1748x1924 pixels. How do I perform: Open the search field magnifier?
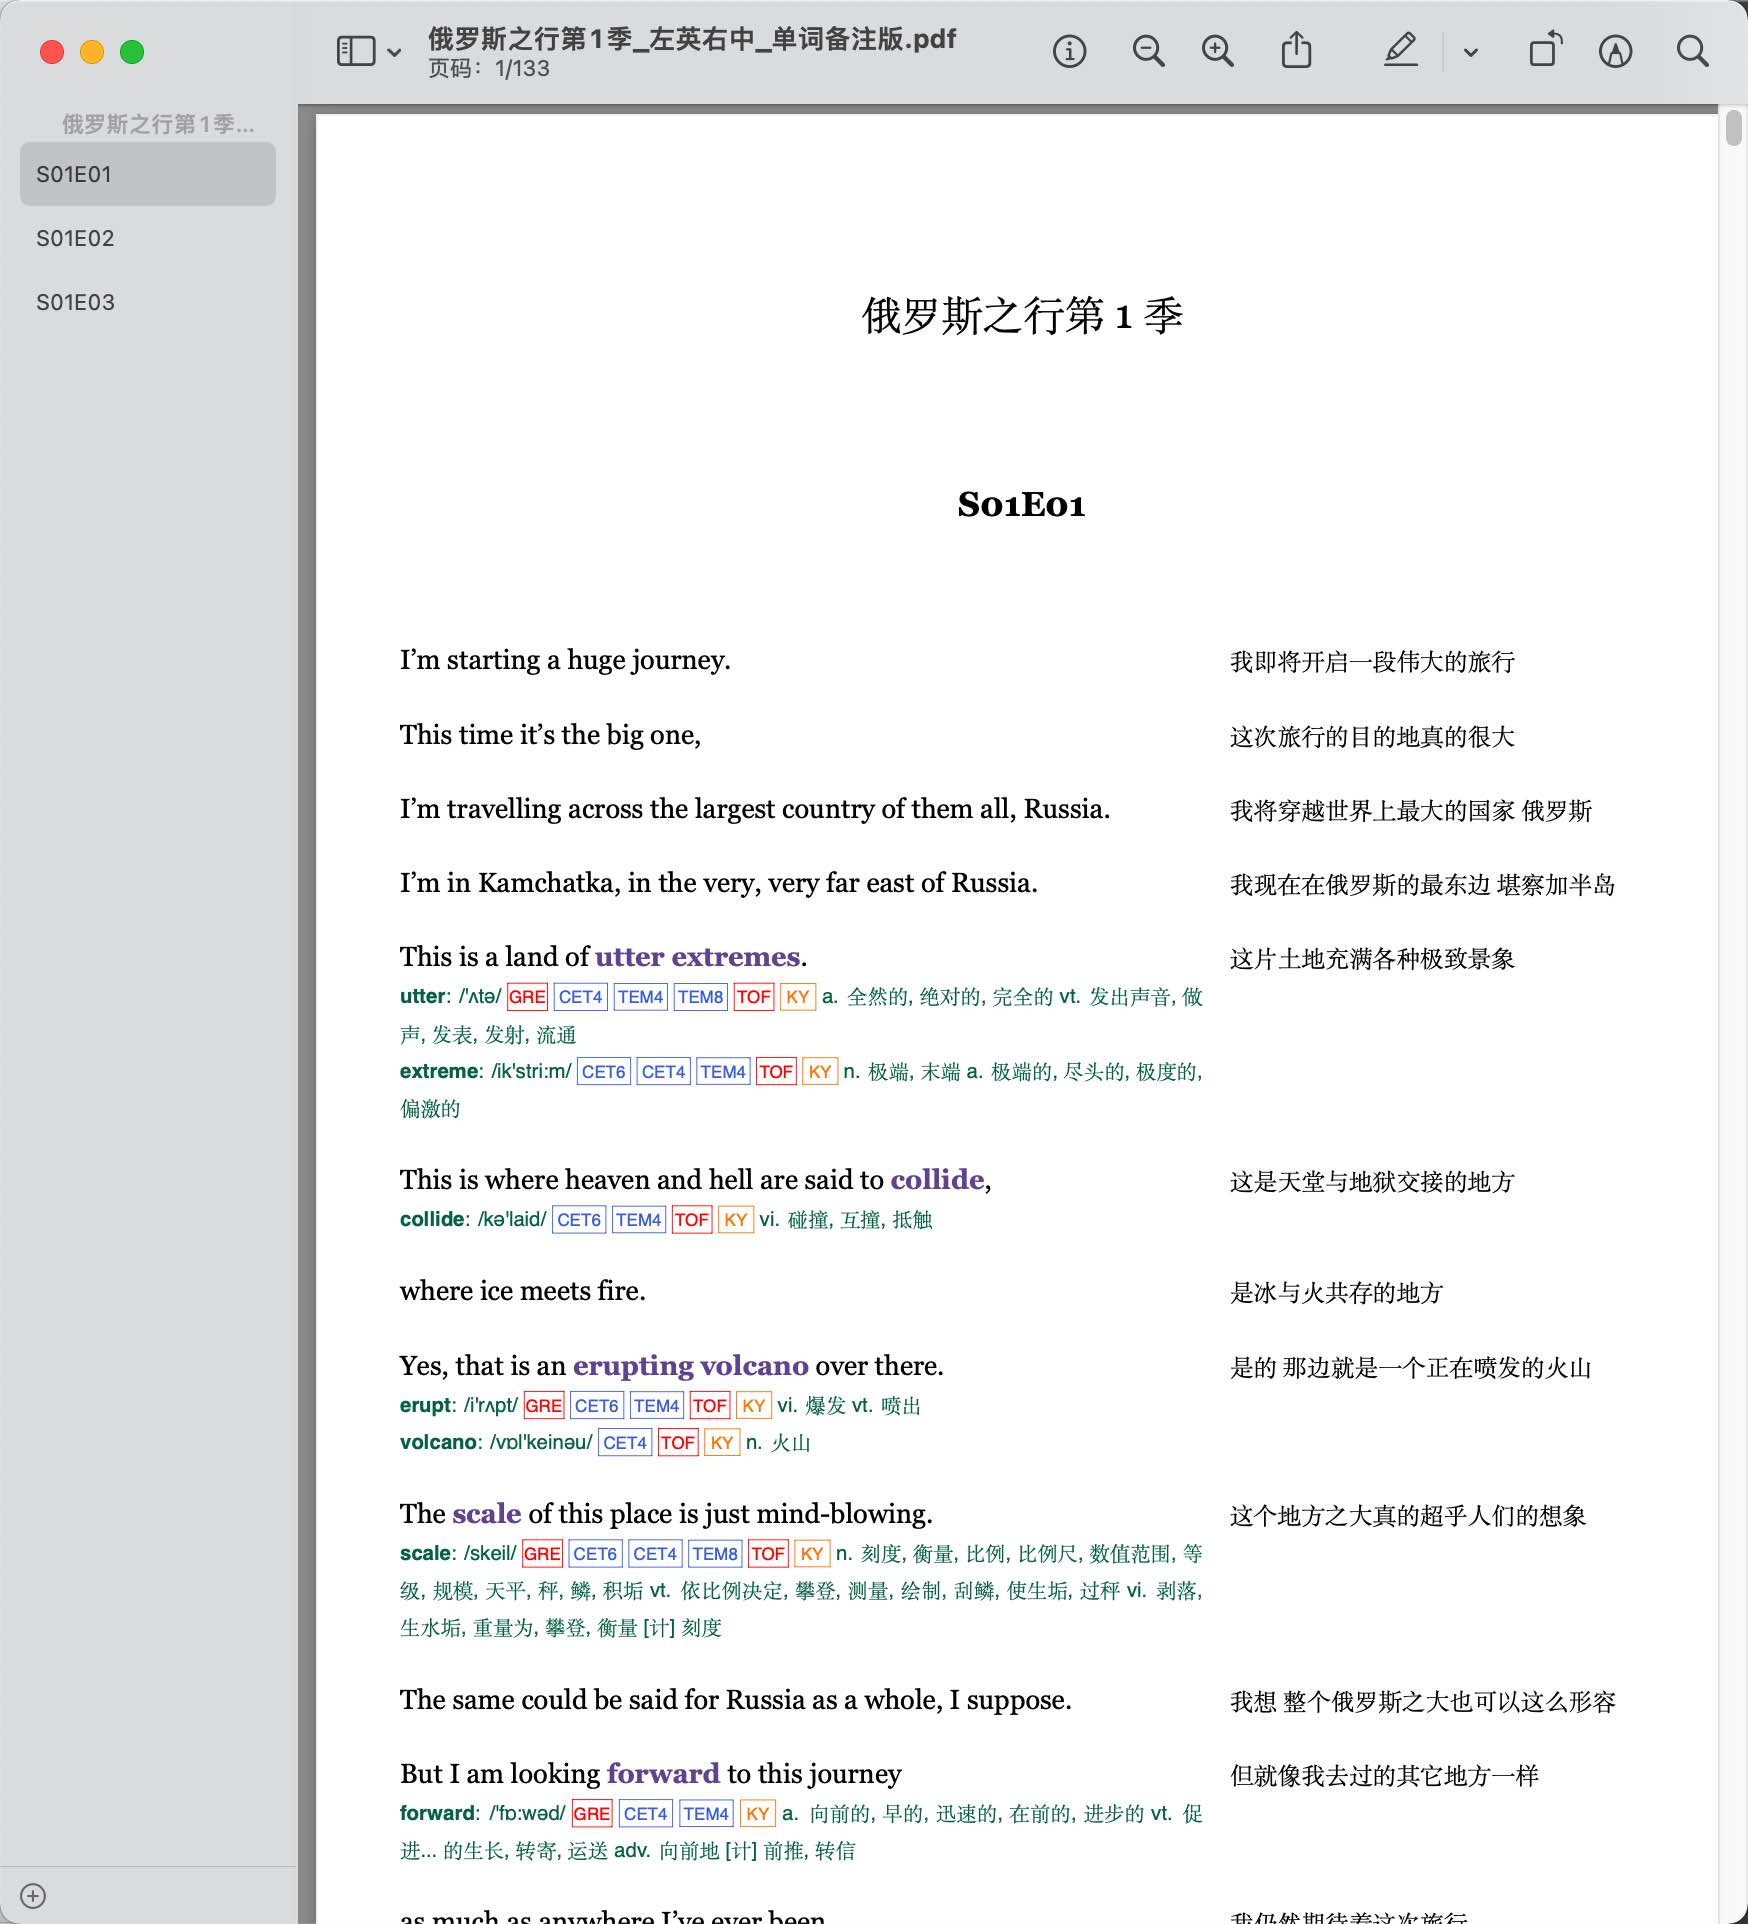(1692, 51)
